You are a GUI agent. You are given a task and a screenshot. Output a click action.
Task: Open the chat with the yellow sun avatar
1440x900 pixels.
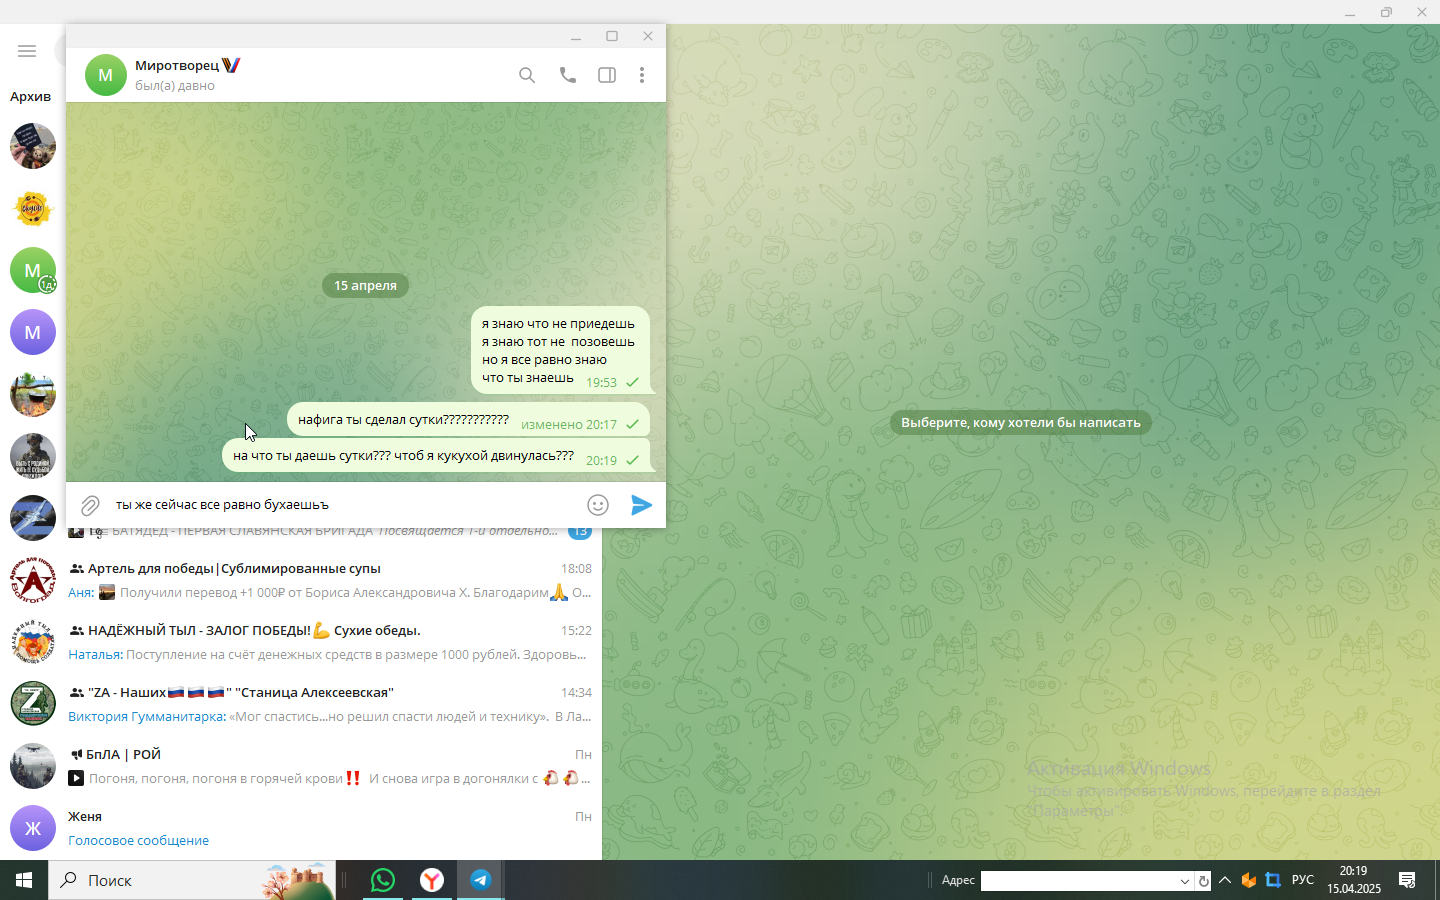point(33,208)
